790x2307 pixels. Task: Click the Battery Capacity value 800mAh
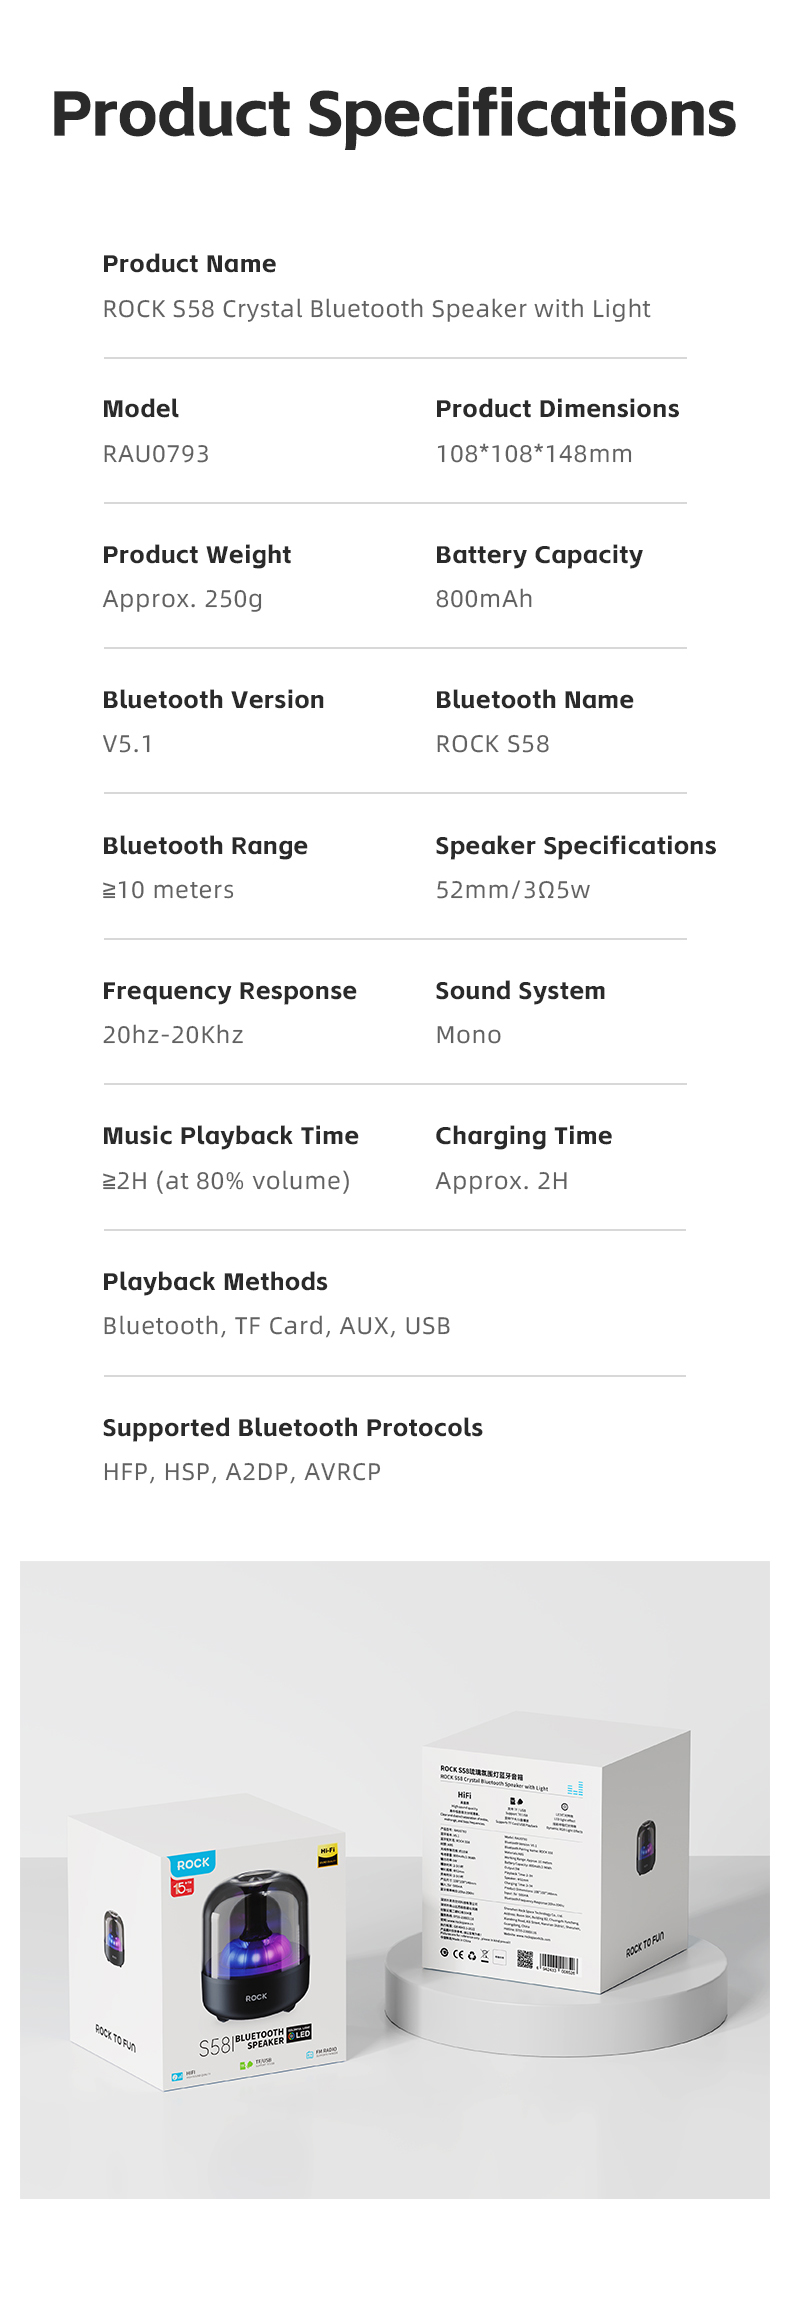tap(484, 599)
